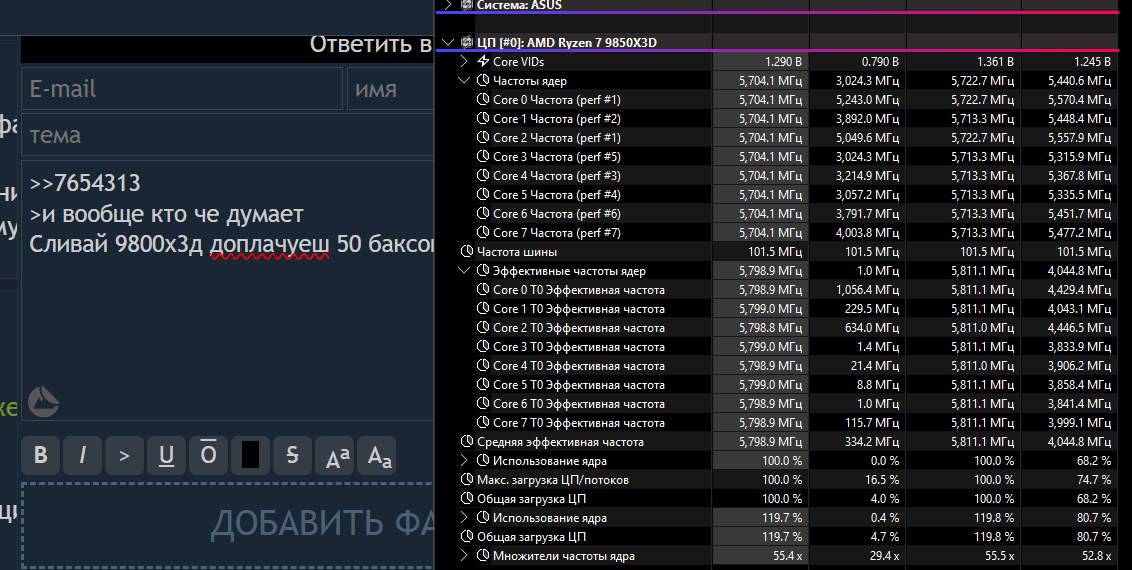Click the clock icon of Общая загрузка ЦП 119.7 %

tap(467, 536)
